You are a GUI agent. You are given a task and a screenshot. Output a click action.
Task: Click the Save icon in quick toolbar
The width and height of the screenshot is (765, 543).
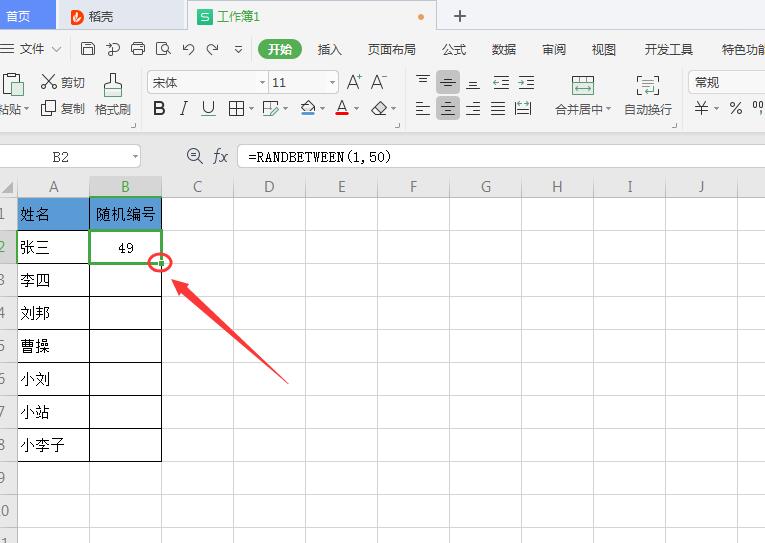88,49
